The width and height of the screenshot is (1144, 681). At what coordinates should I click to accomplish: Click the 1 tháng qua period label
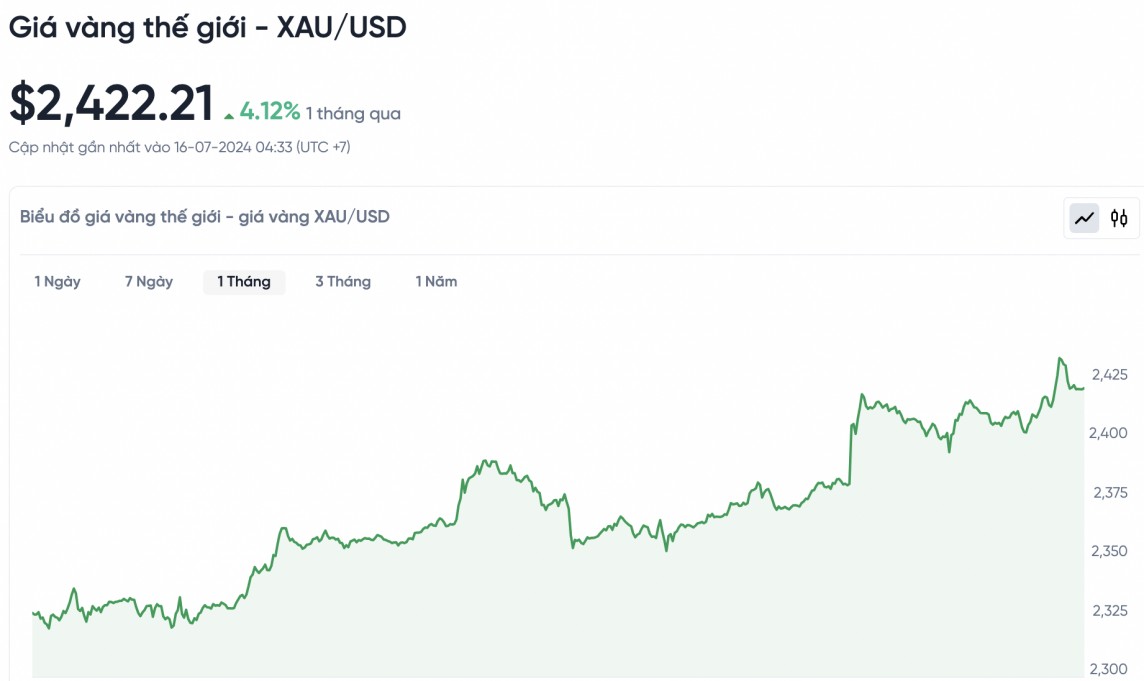pyautogui.click(x=353, y=114)
